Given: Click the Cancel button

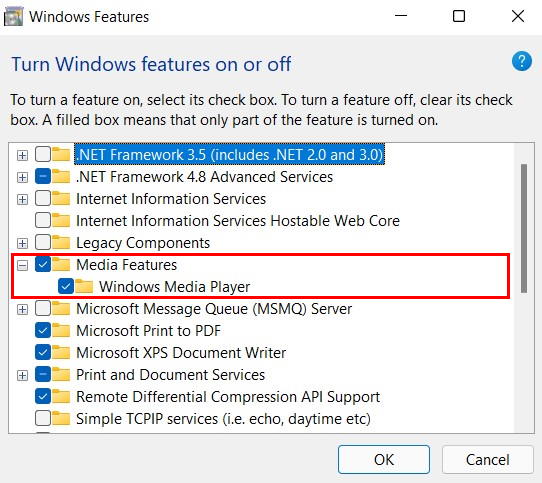Looking at the screenshot, I should point(487,459).
